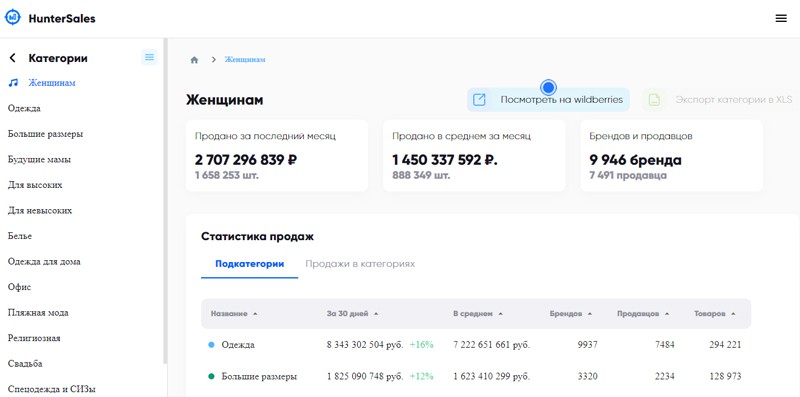Open Для невысоких category in sidebar
The height and width of the screenshot is (397, 800).
(40, 210)
